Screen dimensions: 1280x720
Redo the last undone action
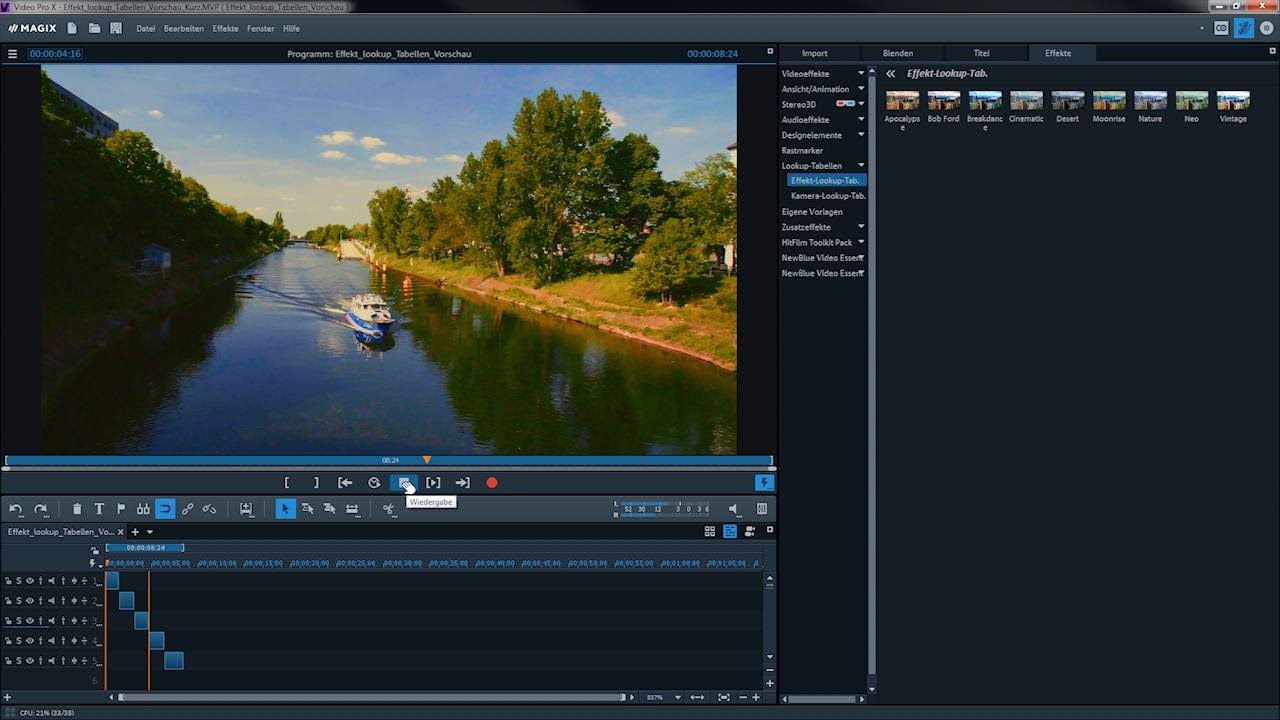[x=41, y=509]
